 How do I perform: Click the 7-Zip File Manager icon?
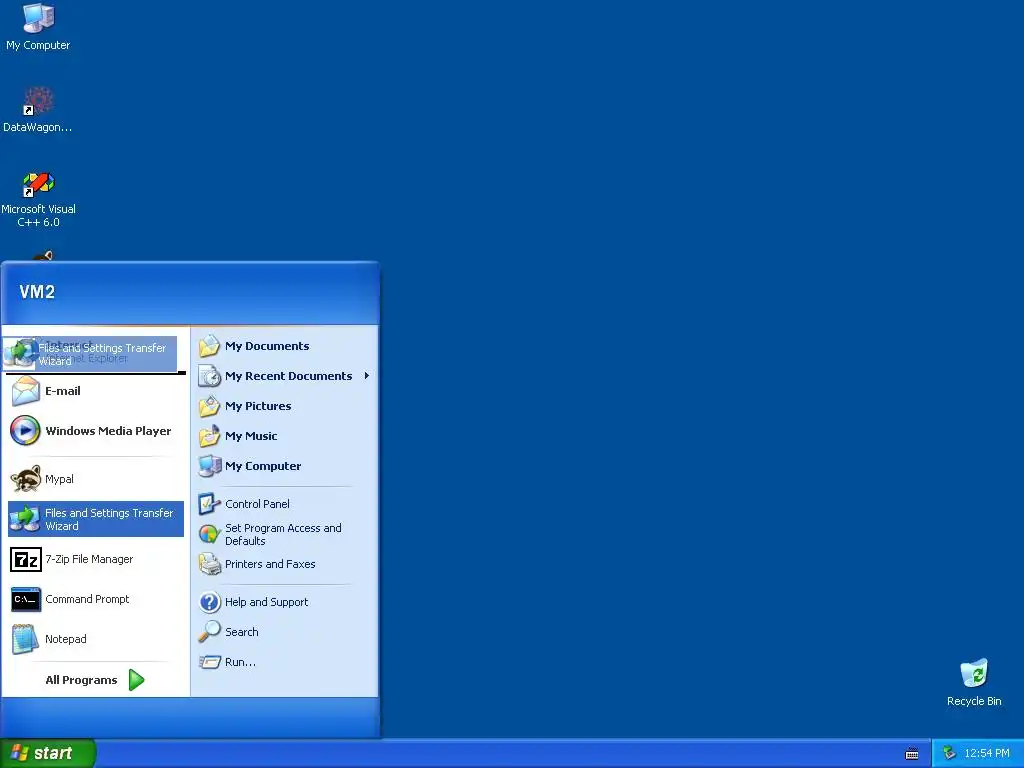point(26,560)
